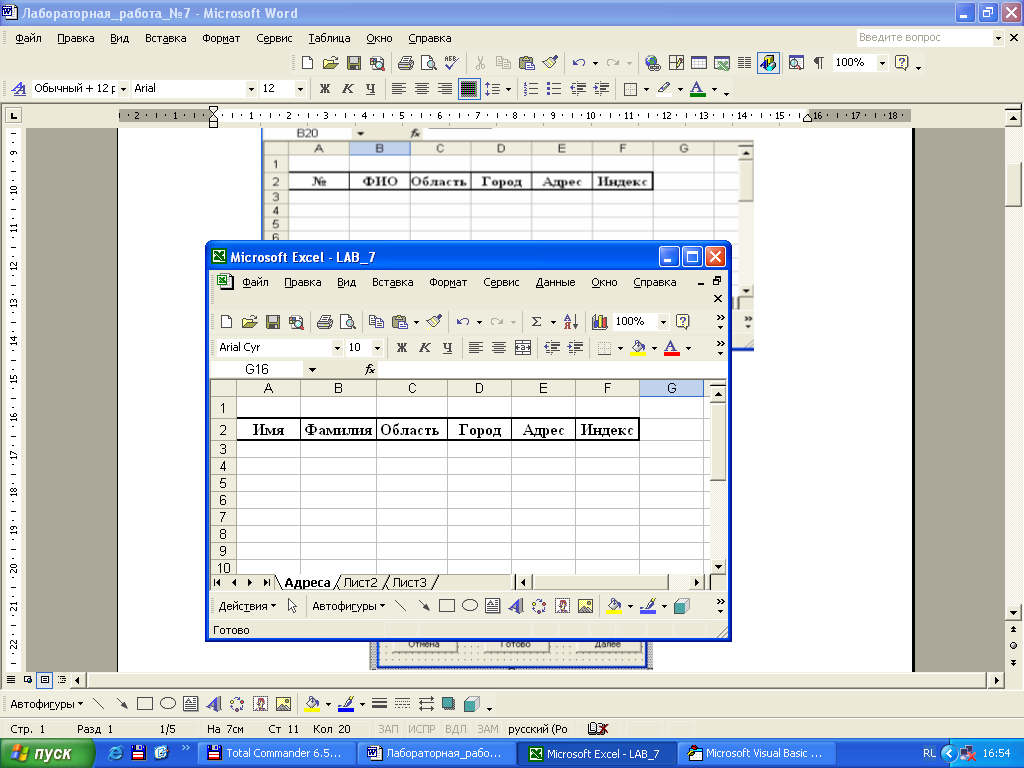Click Save icon in Word toolbar

tap(353, 63)
